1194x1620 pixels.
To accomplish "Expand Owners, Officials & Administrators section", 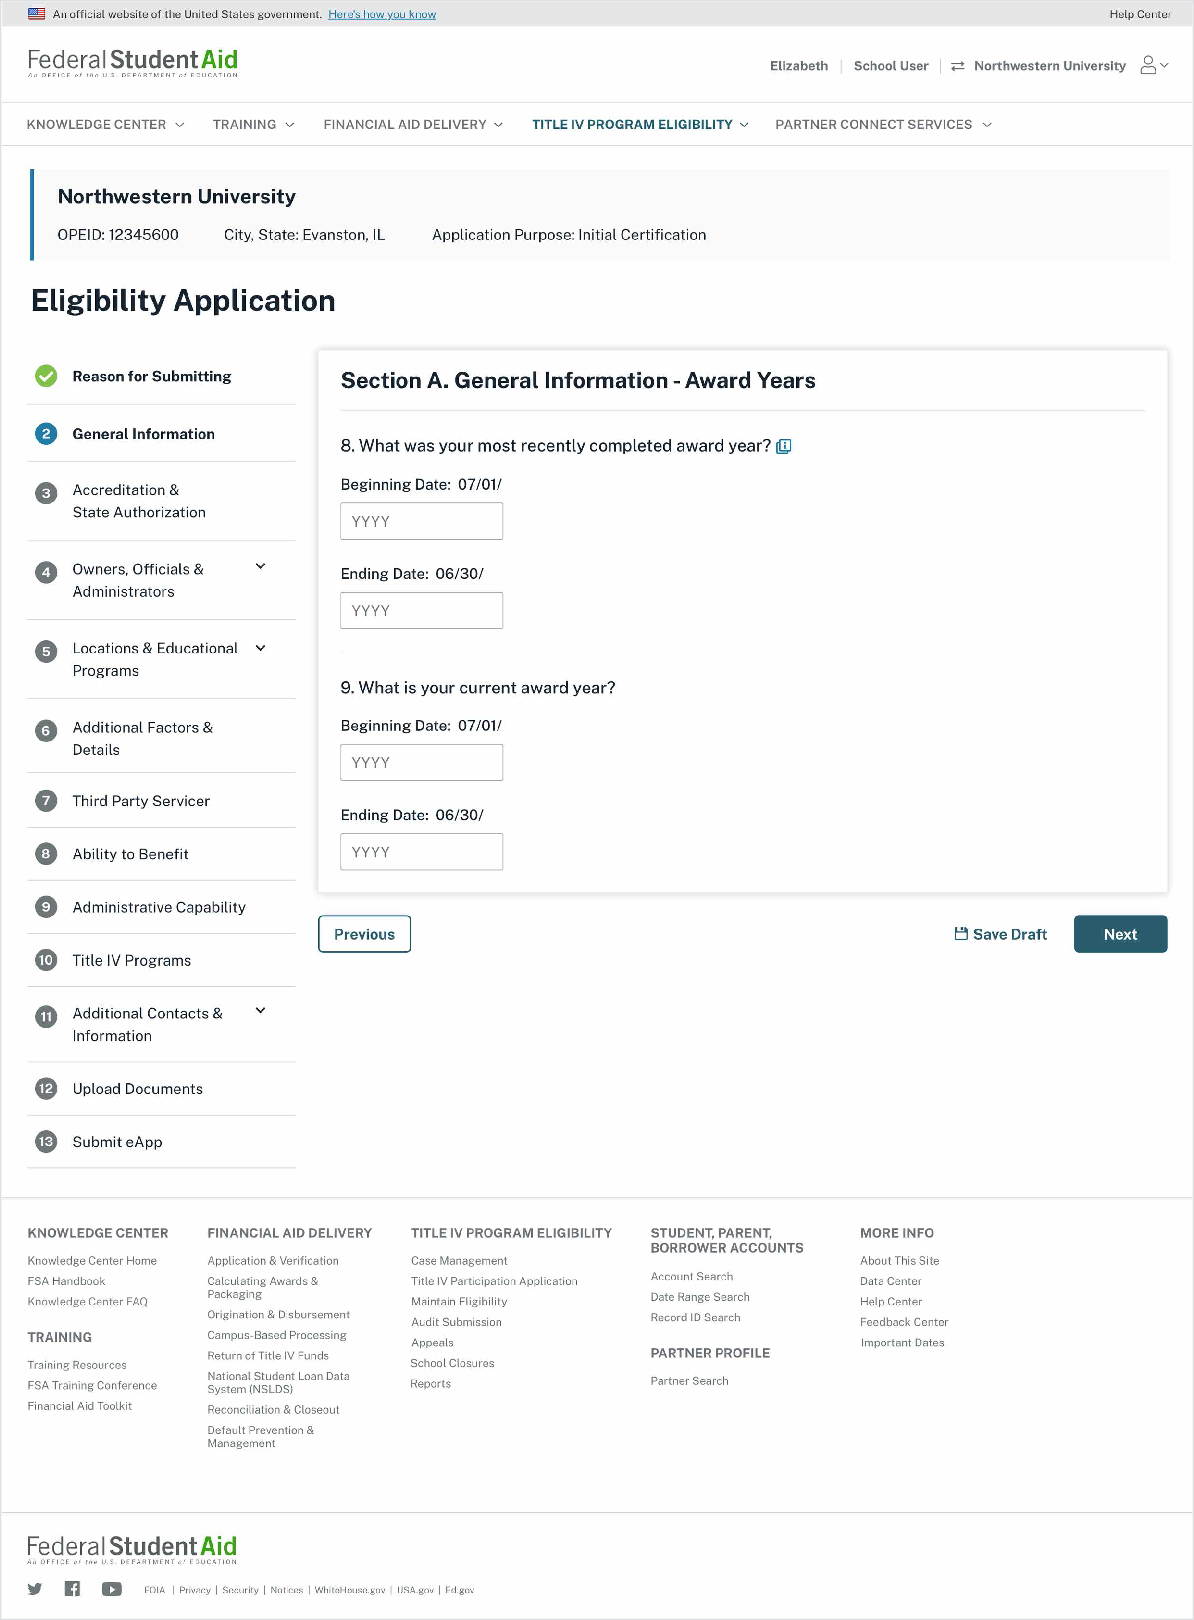I will [x=261, y=567].
